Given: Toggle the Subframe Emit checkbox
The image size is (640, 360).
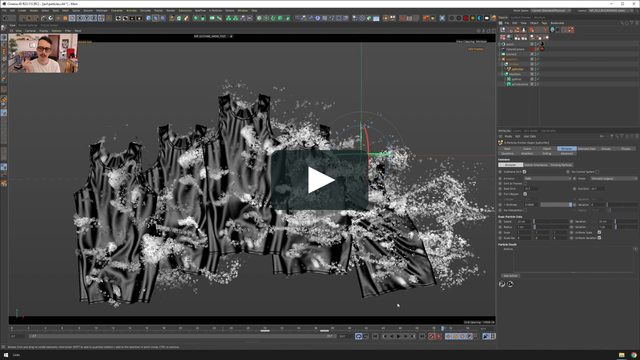Looking at the screenshot, I should [524, 172].
